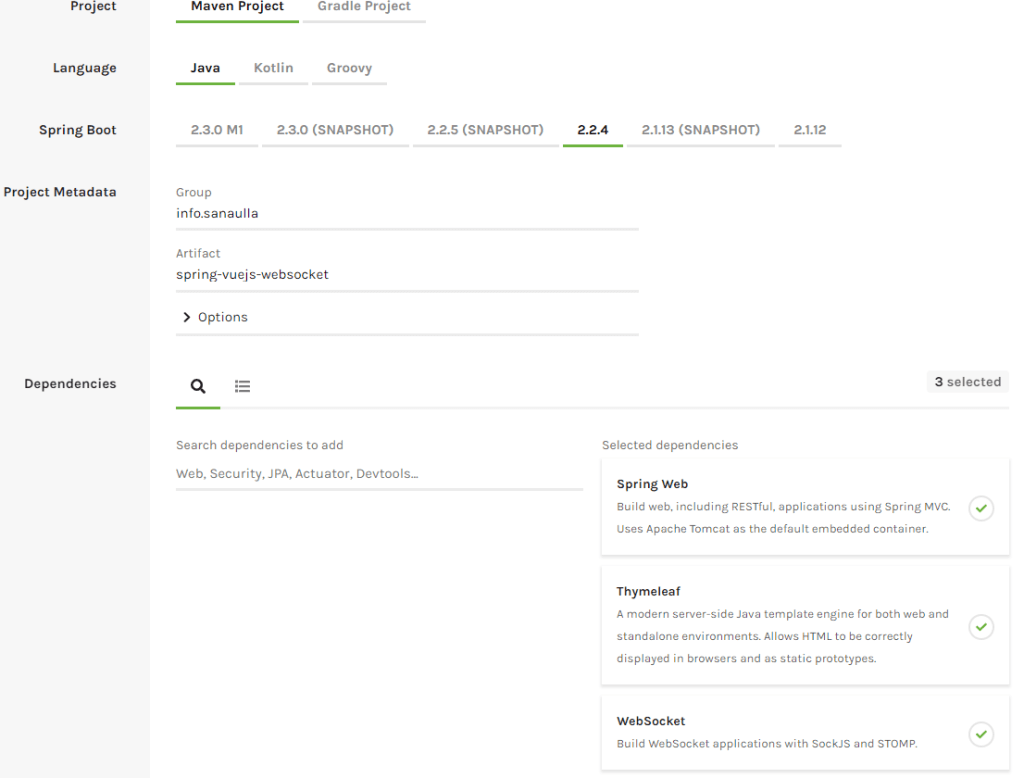
Task: Click the Selected dependencies heading
Action: pyautogui.click(x=669, y=445)
